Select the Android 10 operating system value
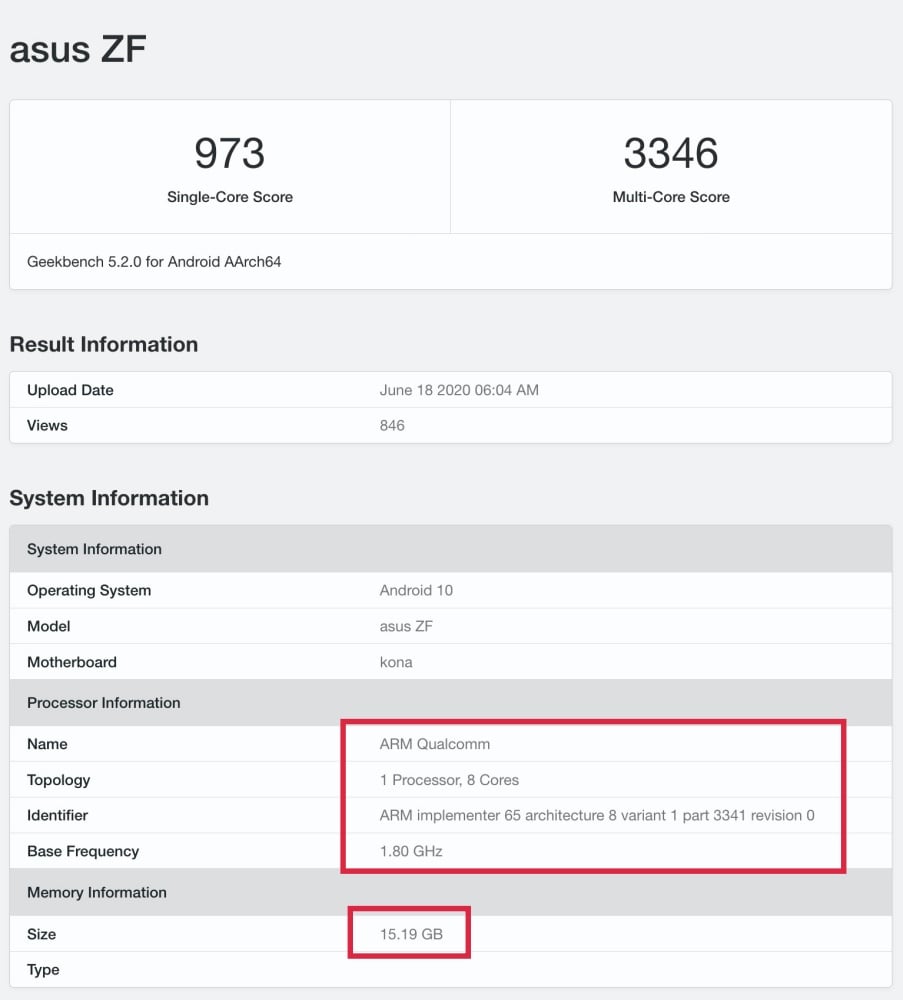This screenshot has height=1000, width=903. click(x=416, y=590)
